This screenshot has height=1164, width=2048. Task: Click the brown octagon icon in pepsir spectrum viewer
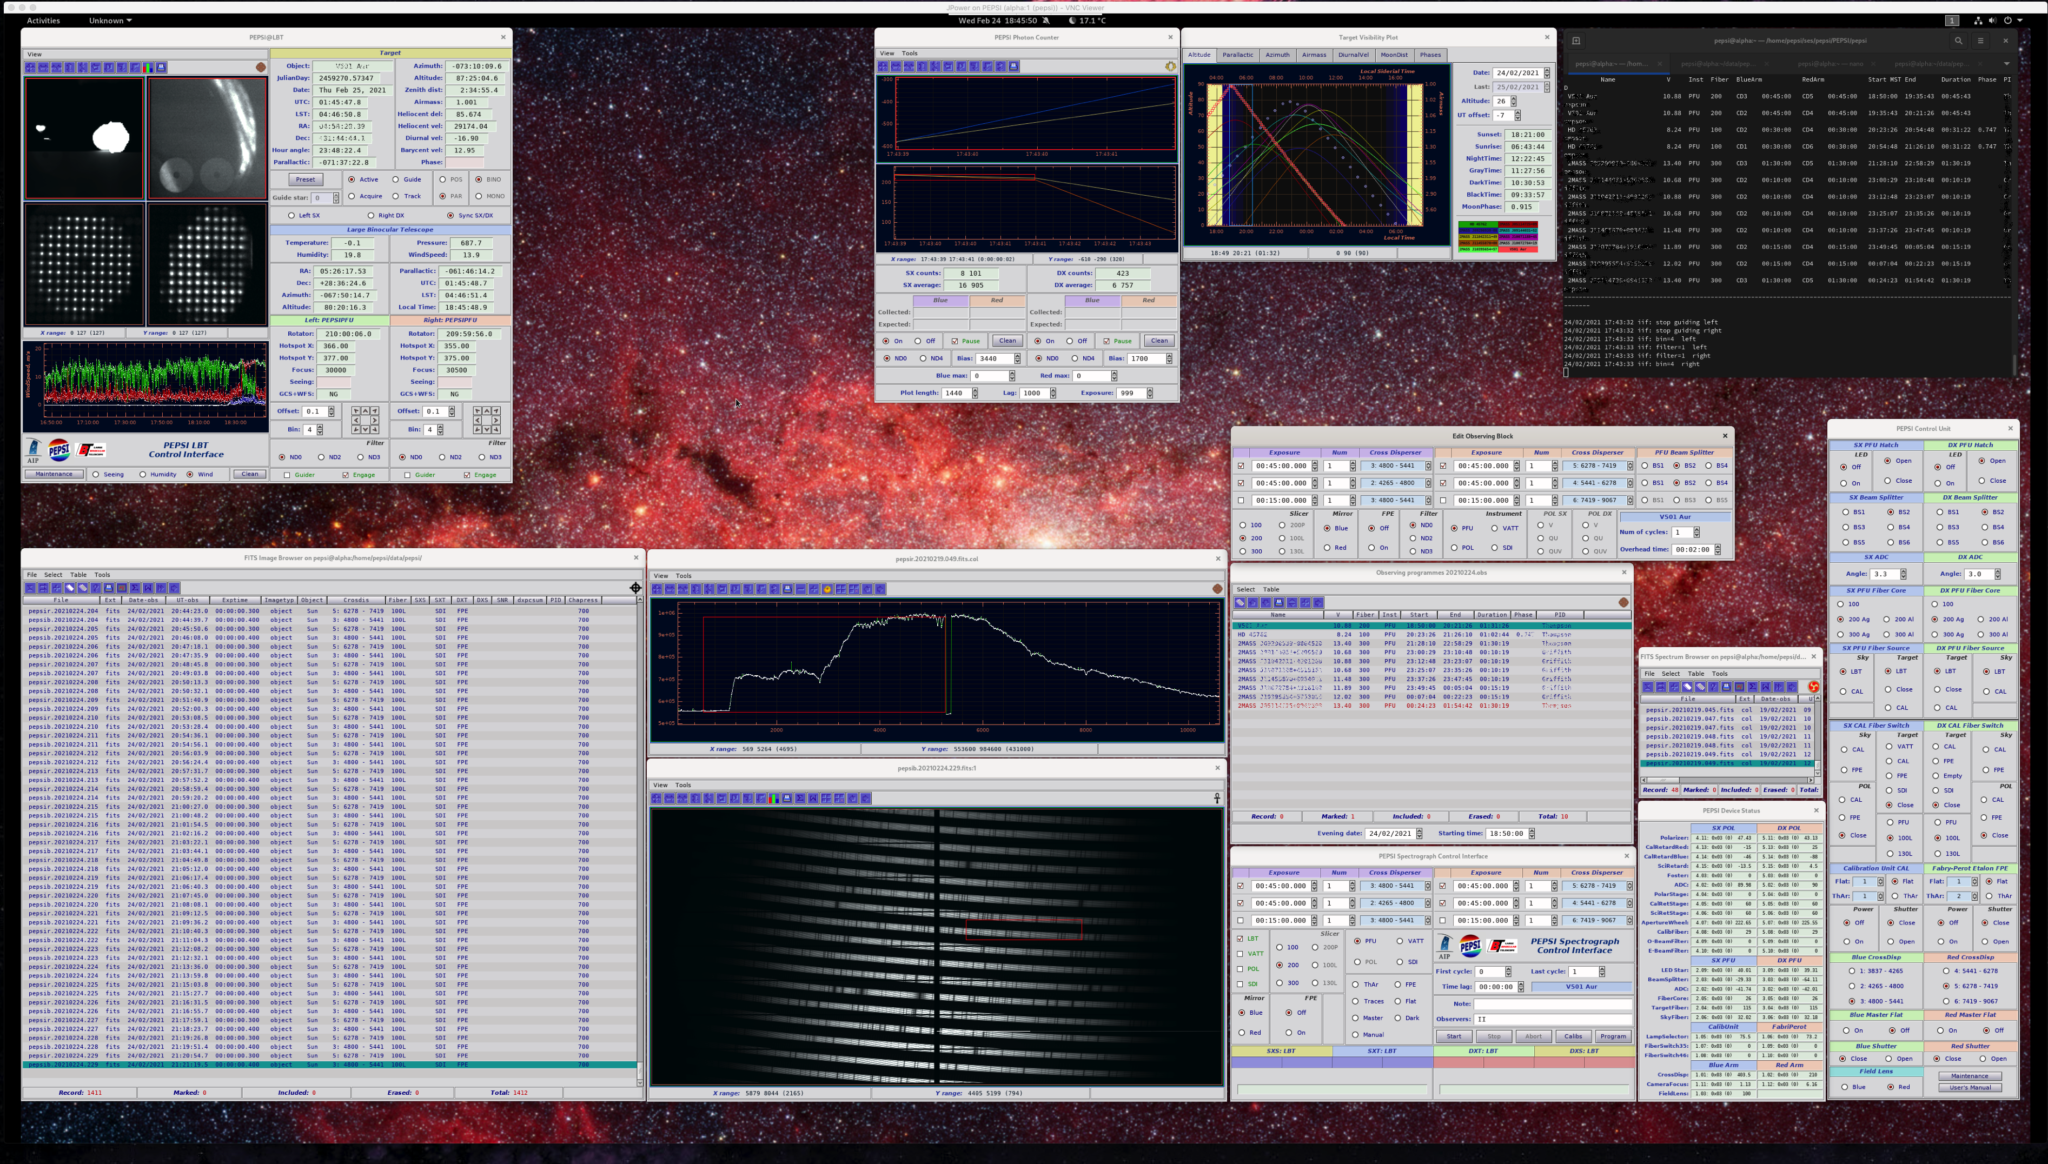click(1217, 588)
